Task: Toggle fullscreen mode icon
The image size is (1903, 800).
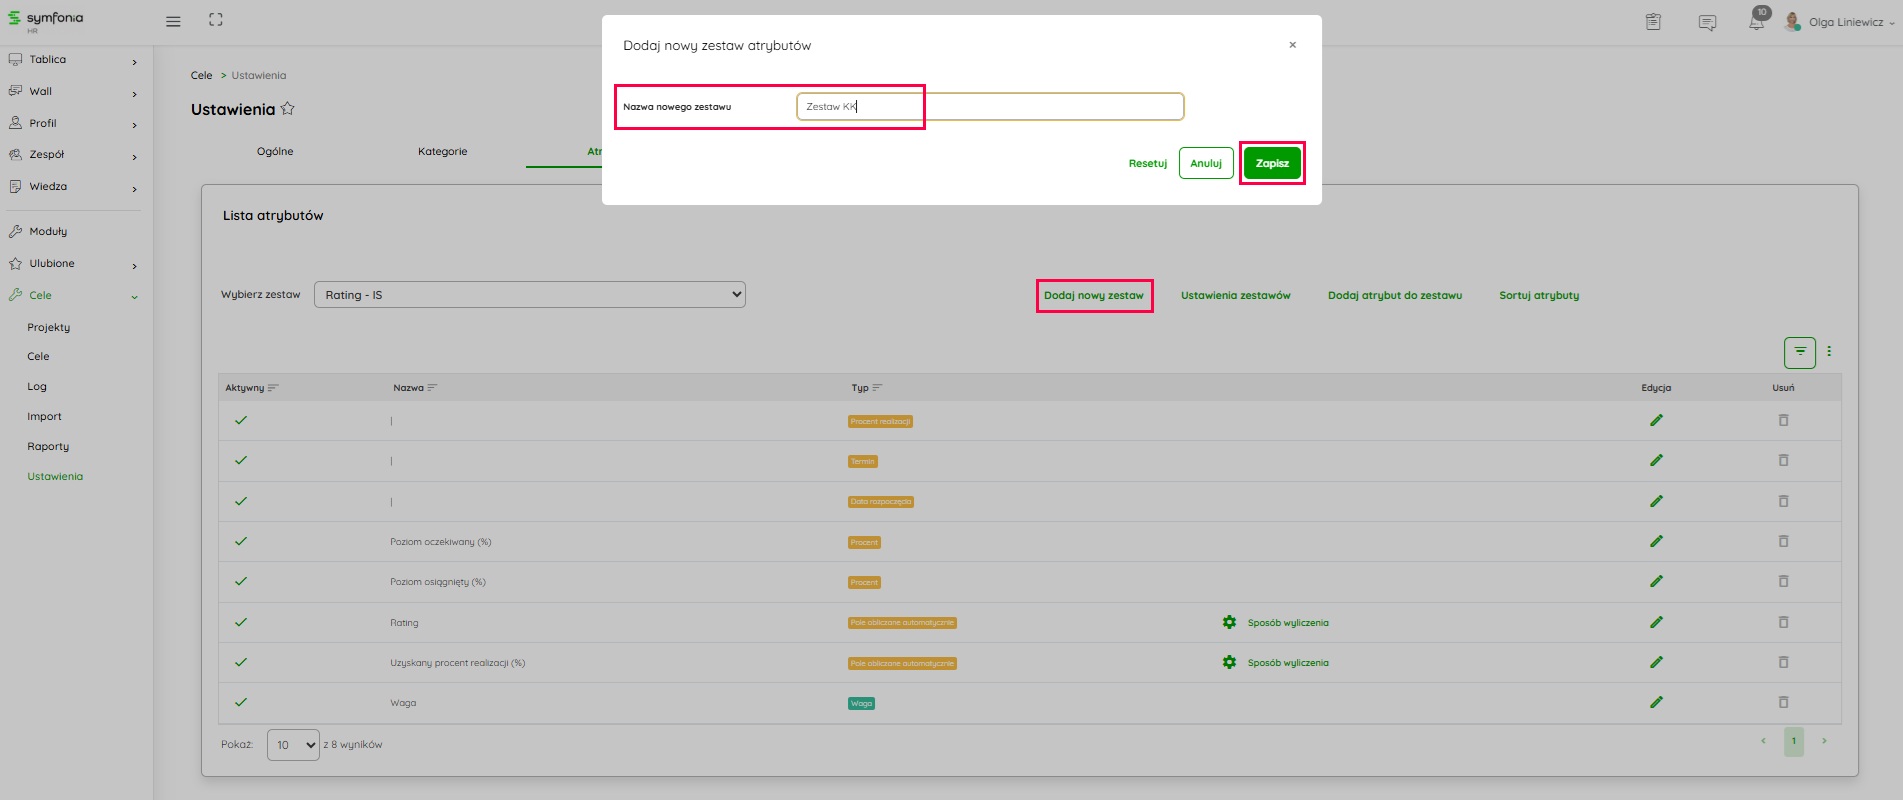Action: [x=216, y=20]
